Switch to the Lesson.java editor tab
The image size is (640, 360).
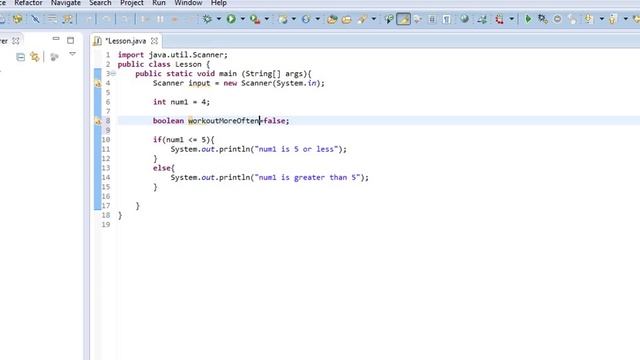125,41
